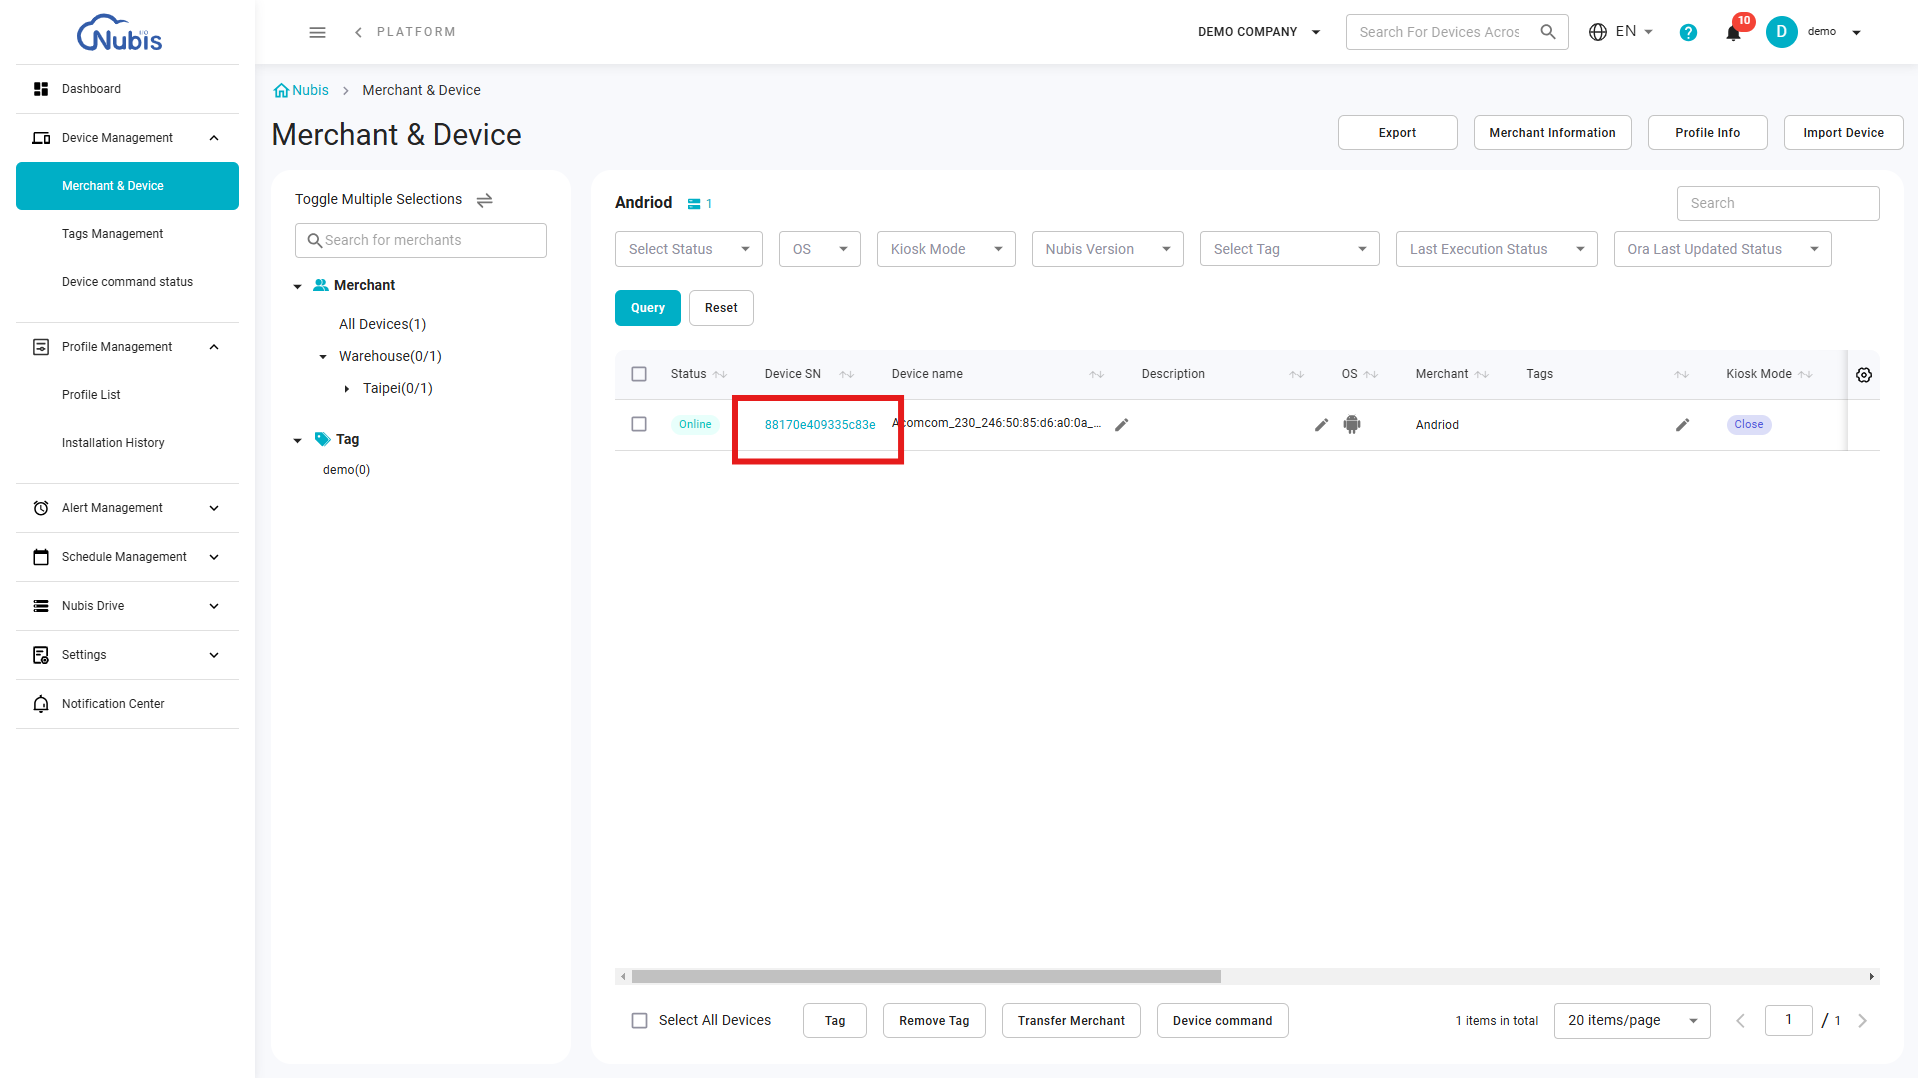Edit description pencil icon
This screenshot has height=1078, width=1918.
(x=1321, y=425)
